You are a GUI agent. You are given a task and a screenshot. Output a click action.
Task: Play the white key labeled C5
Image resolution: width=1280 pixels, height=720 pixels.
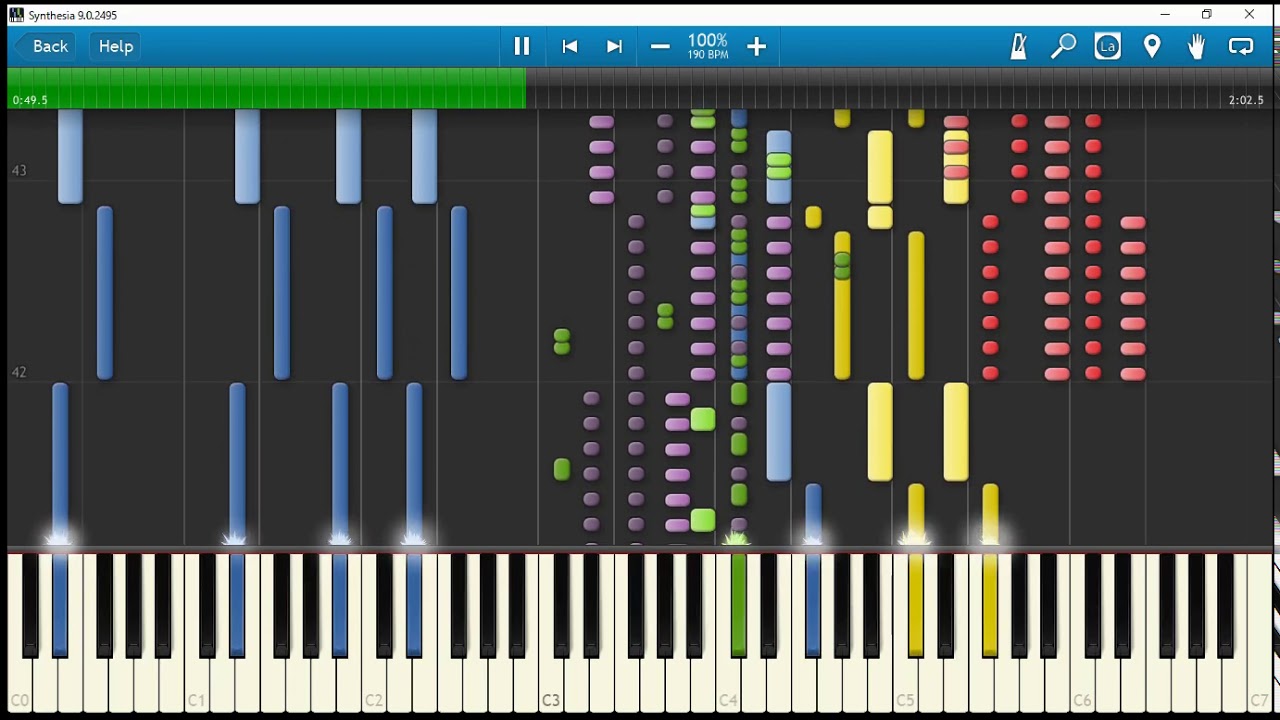[905, 685]
